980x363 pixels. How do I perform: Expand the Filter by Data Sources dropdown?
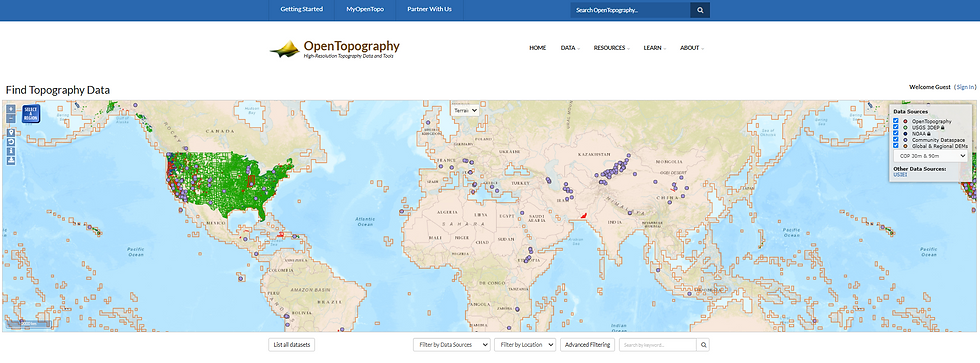(x=452, y=345)
